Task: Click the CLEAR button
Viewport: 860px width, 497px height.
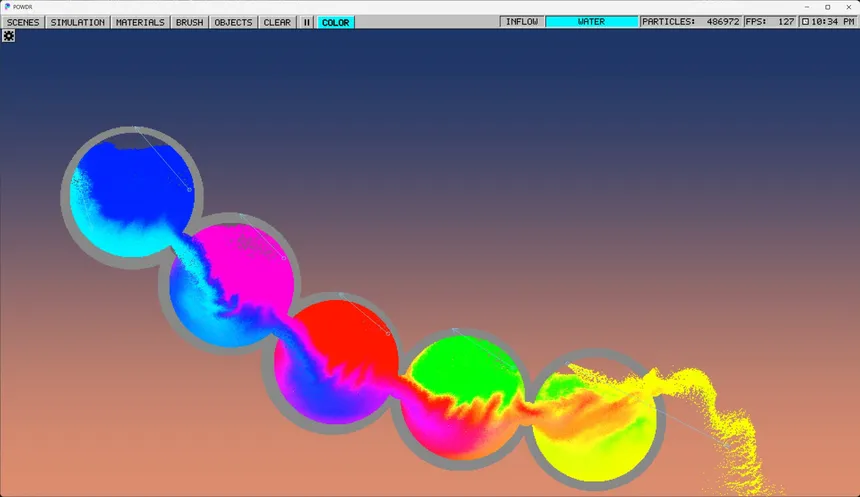Action: [x=277, y=22]
